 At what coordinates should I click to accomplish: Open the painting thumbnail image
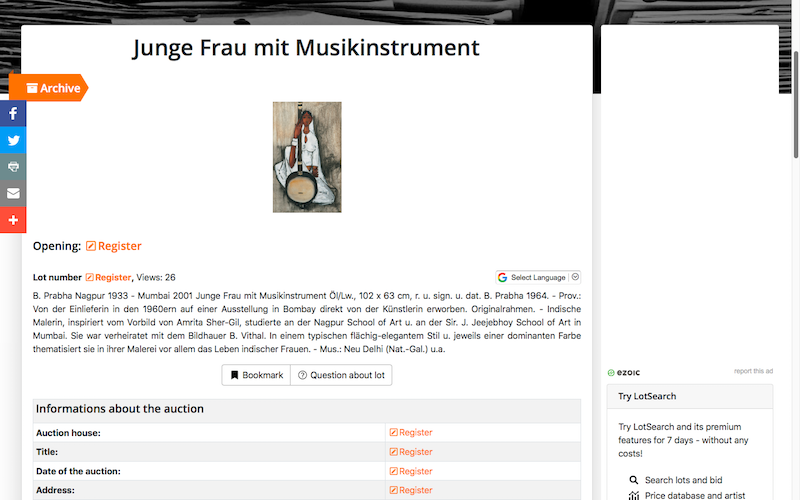coord(307,157)
